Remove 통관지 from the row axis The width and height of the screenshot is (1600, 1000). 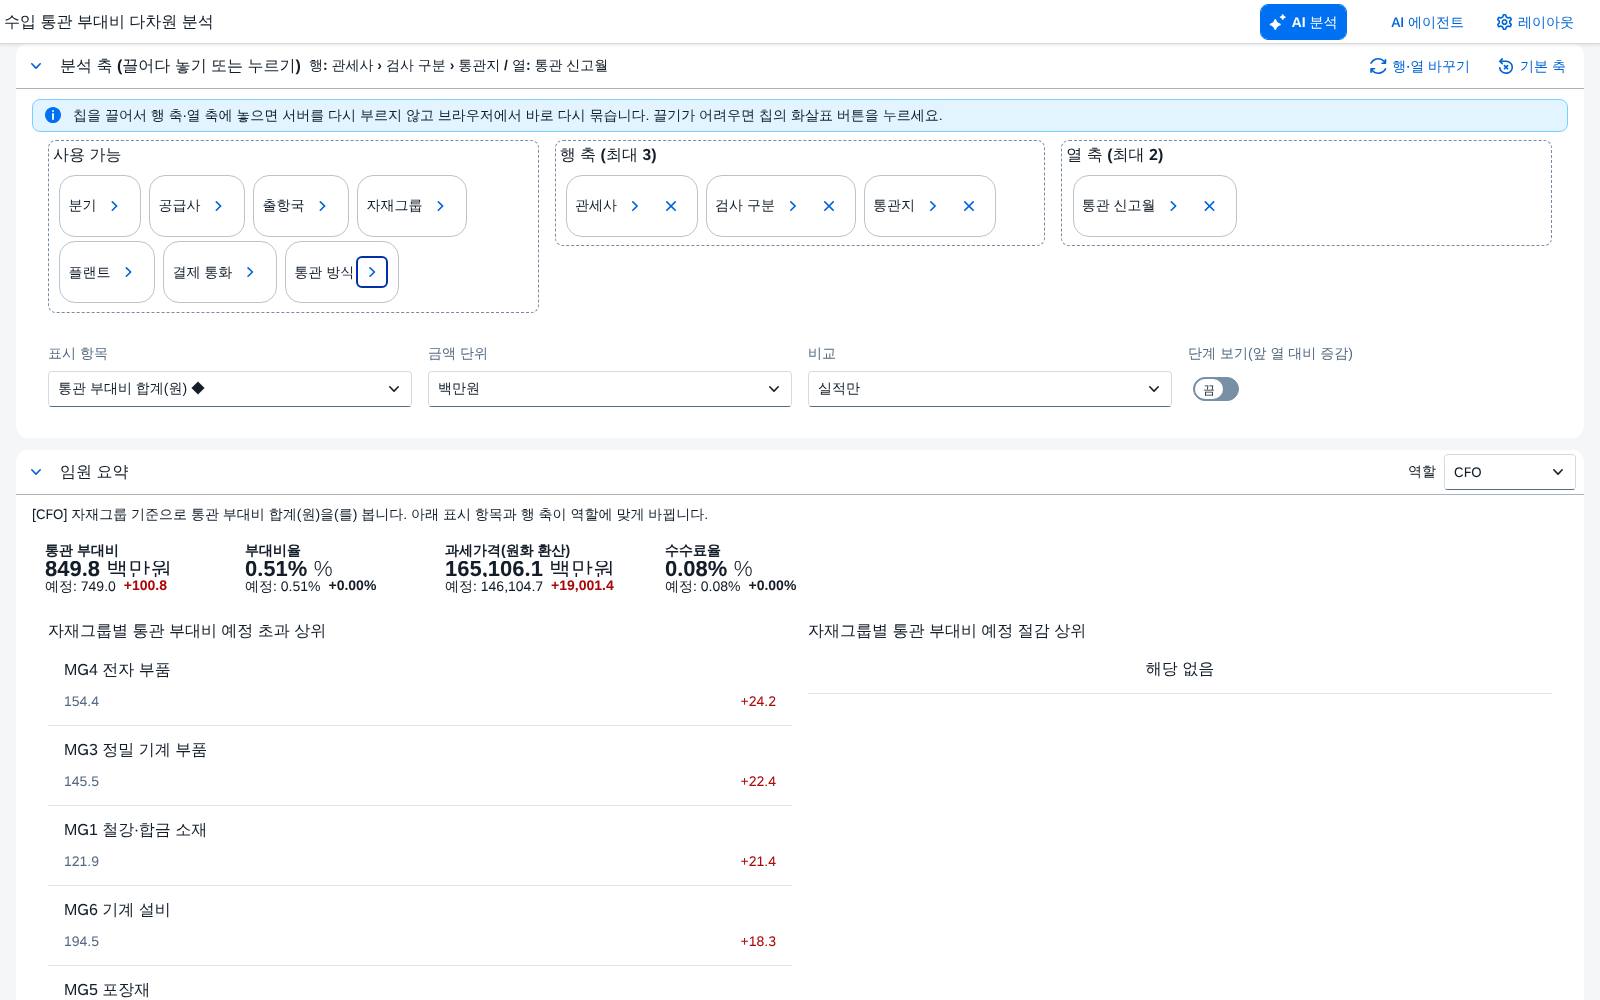pos(969,206)
